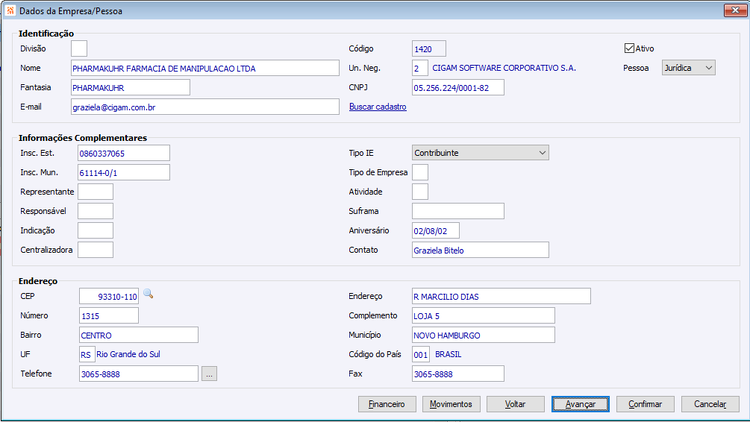Click the app icon in title bar
This screenshot has height=422, width=750.
coord(11,10)
